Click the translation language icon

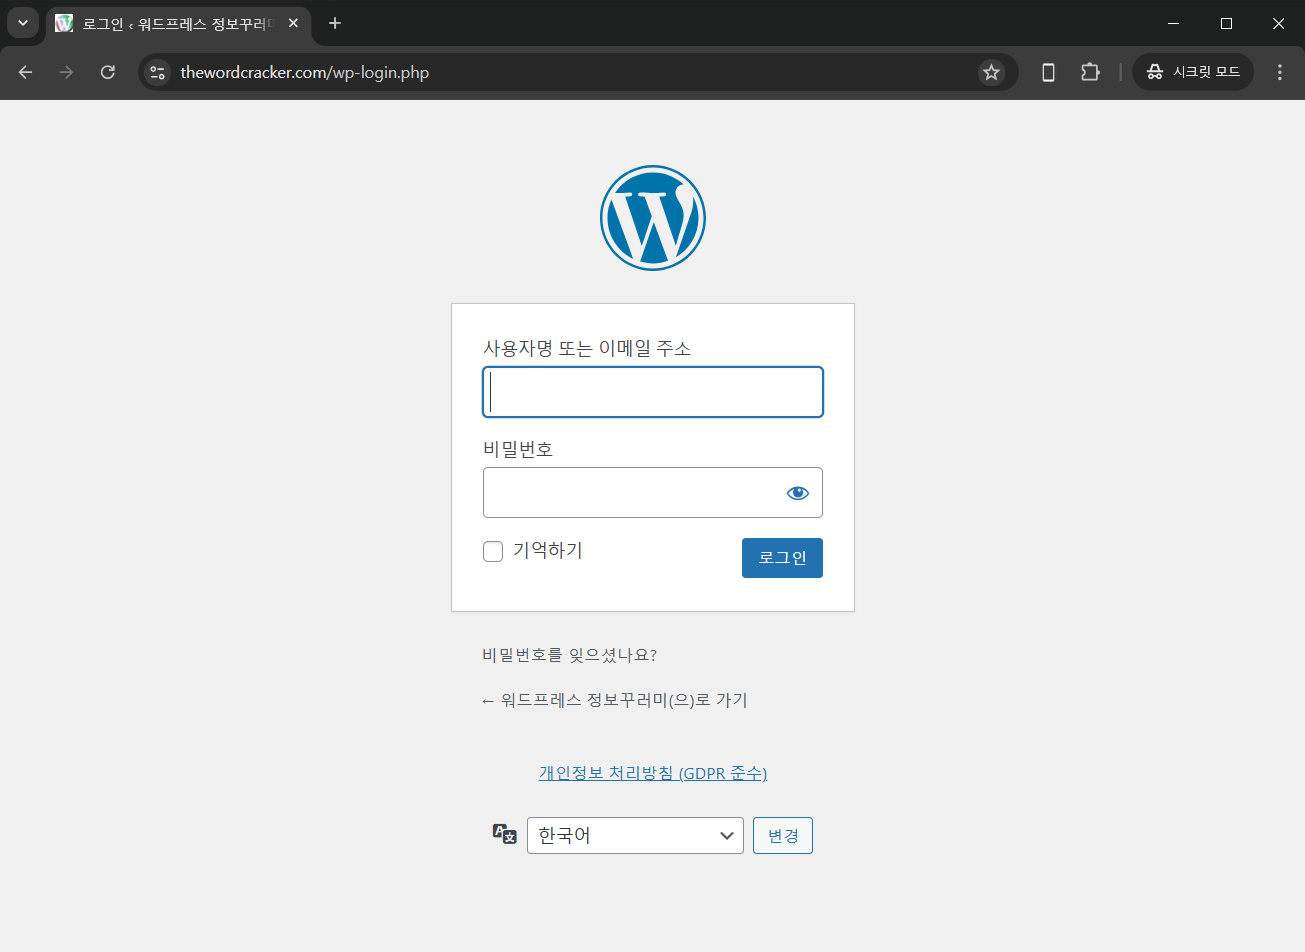coord(505,834)
